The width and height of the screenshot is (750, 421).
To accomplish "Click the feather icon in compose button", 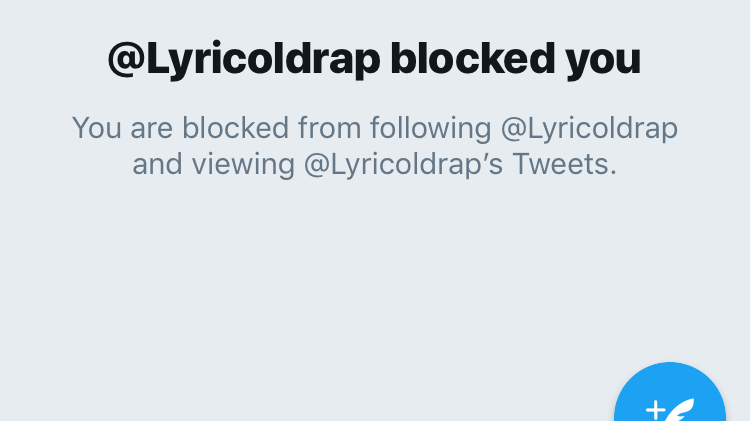I will (x=680, y=410).
